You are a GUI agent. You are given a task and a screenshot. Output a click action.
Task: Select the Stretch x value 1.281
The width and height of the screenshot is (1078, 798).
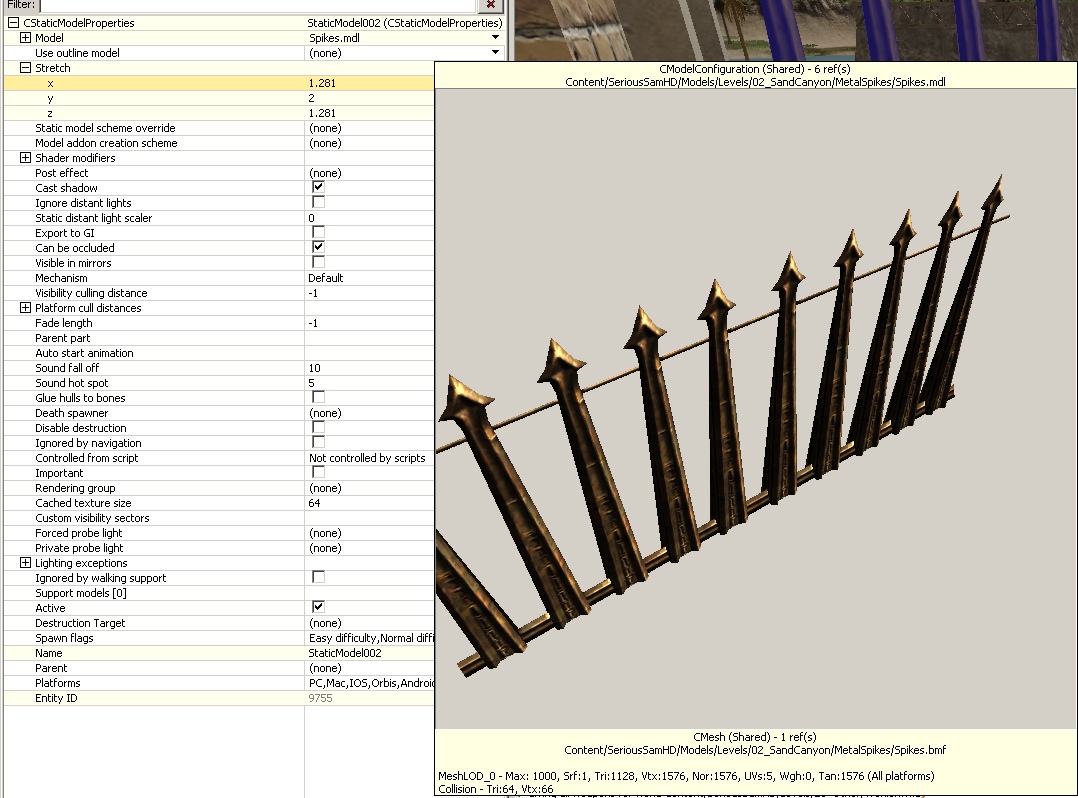tap(322, 83)
